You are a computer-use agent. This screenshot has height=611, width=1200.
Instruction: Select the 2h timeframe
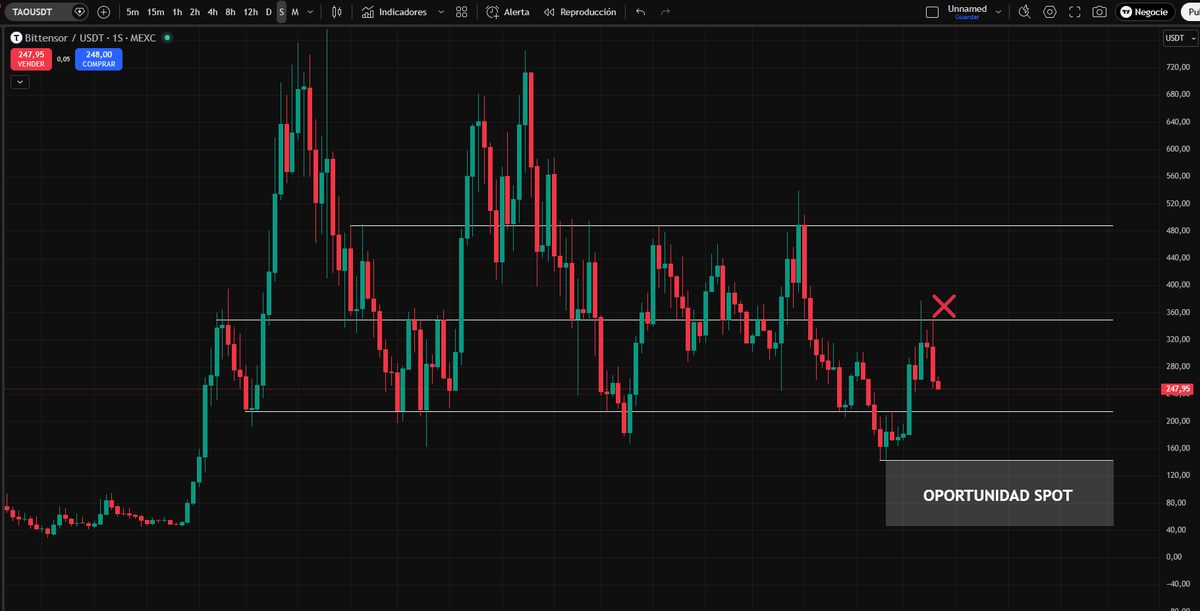coord(194,12)
